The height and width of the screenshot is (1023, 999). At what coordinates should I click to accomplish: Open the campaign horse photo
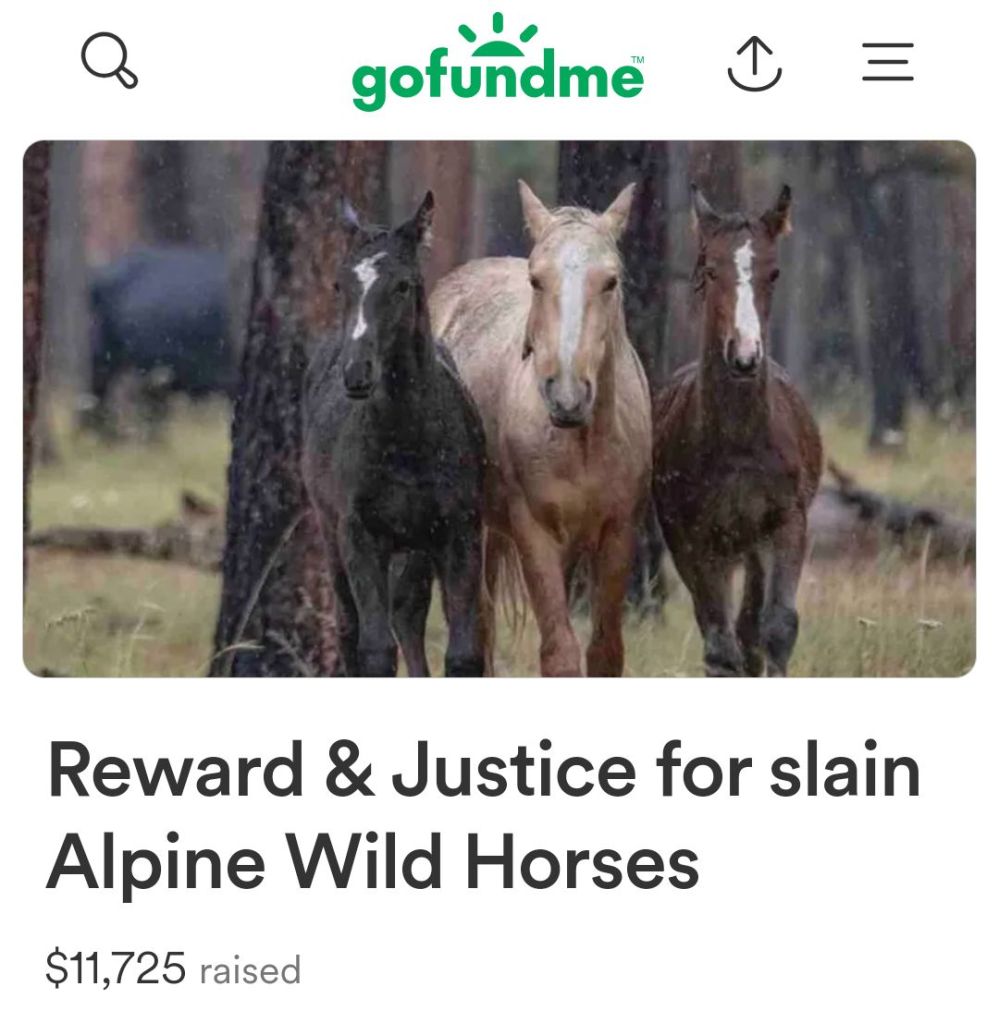499,408
